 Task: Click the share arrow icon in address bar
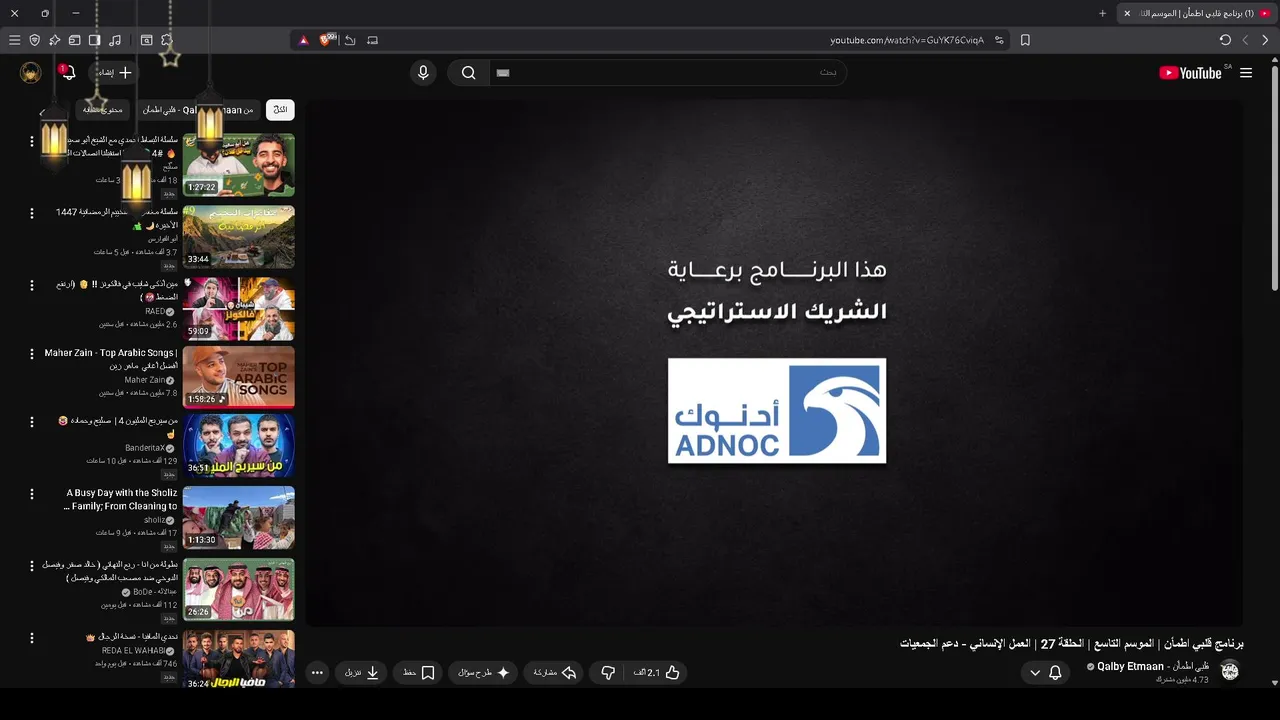350,40
